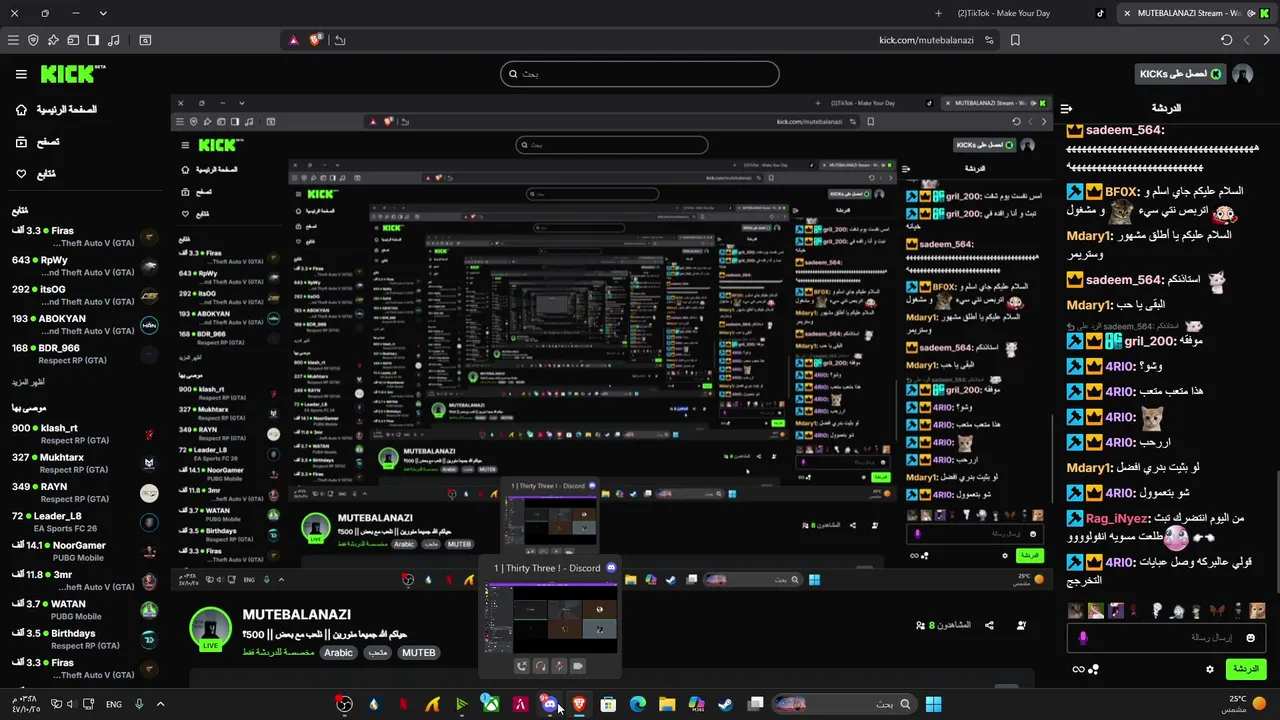Click the Discord camera button in preview
The height and width of the screenshot is (720, 1280).
577,666
